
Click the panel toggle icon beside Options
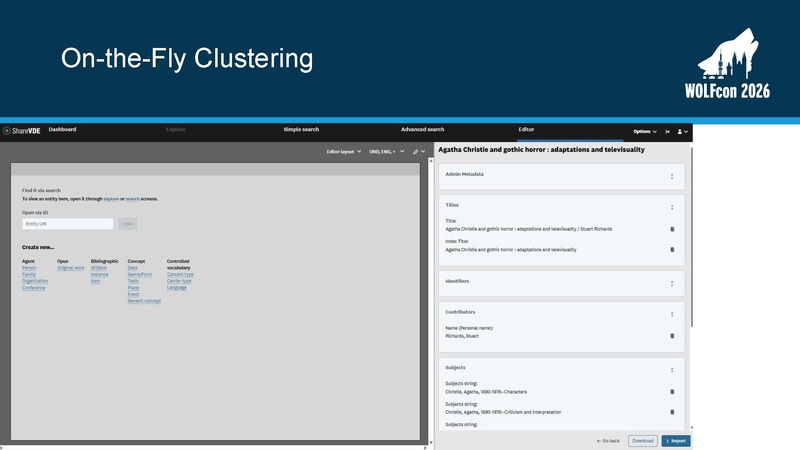667,132
